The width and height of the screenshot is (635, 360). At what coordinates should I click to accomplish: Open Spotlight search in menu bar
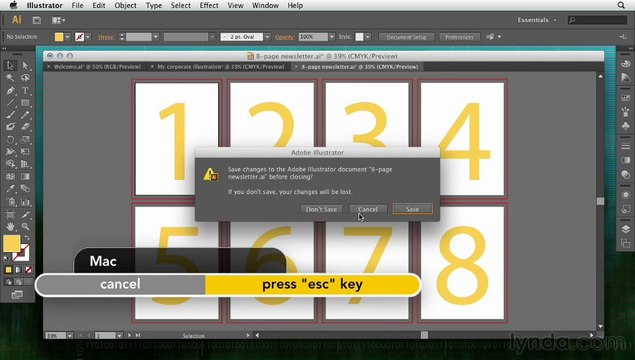621,5
